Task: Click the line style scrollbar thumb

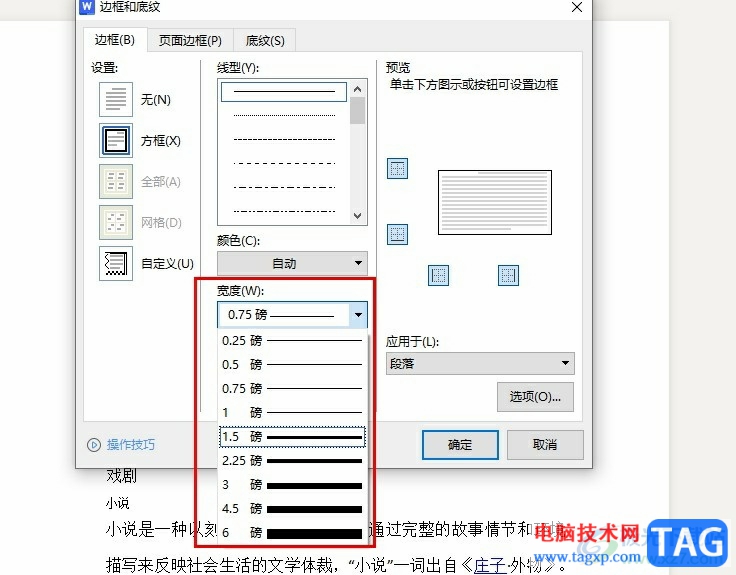Action: tap(358, 111)
